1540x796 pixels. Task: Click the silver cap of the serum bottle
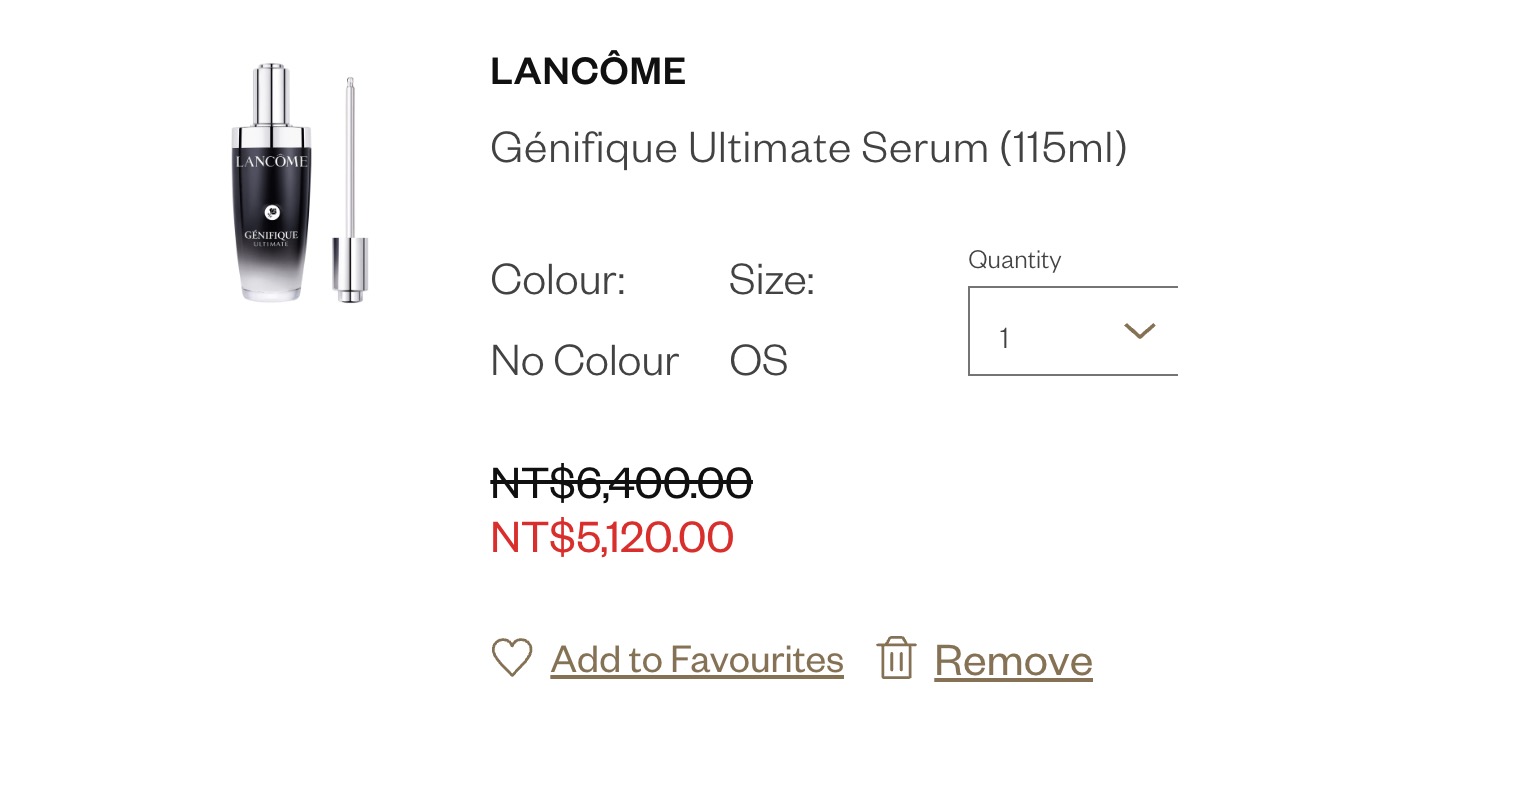271,95
